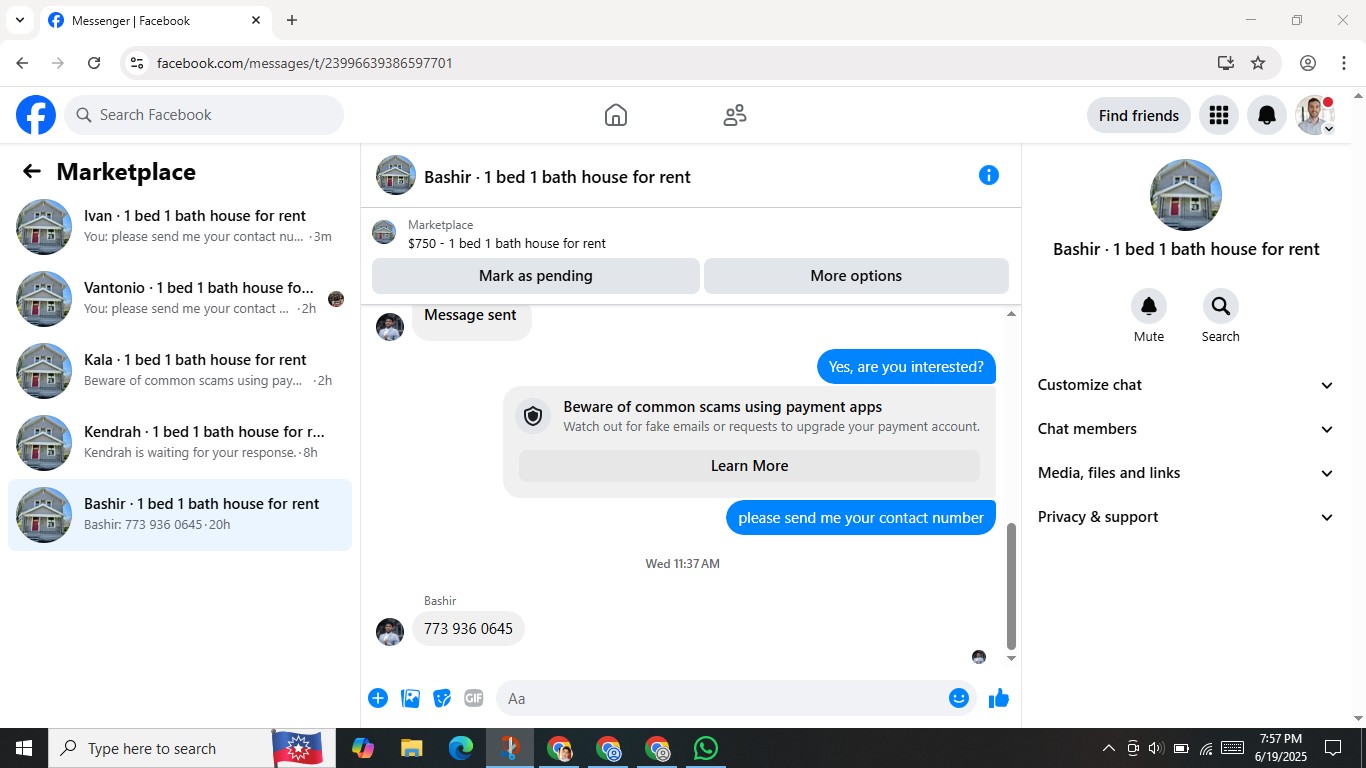Choose a sticker from the composer

(442, 698)
